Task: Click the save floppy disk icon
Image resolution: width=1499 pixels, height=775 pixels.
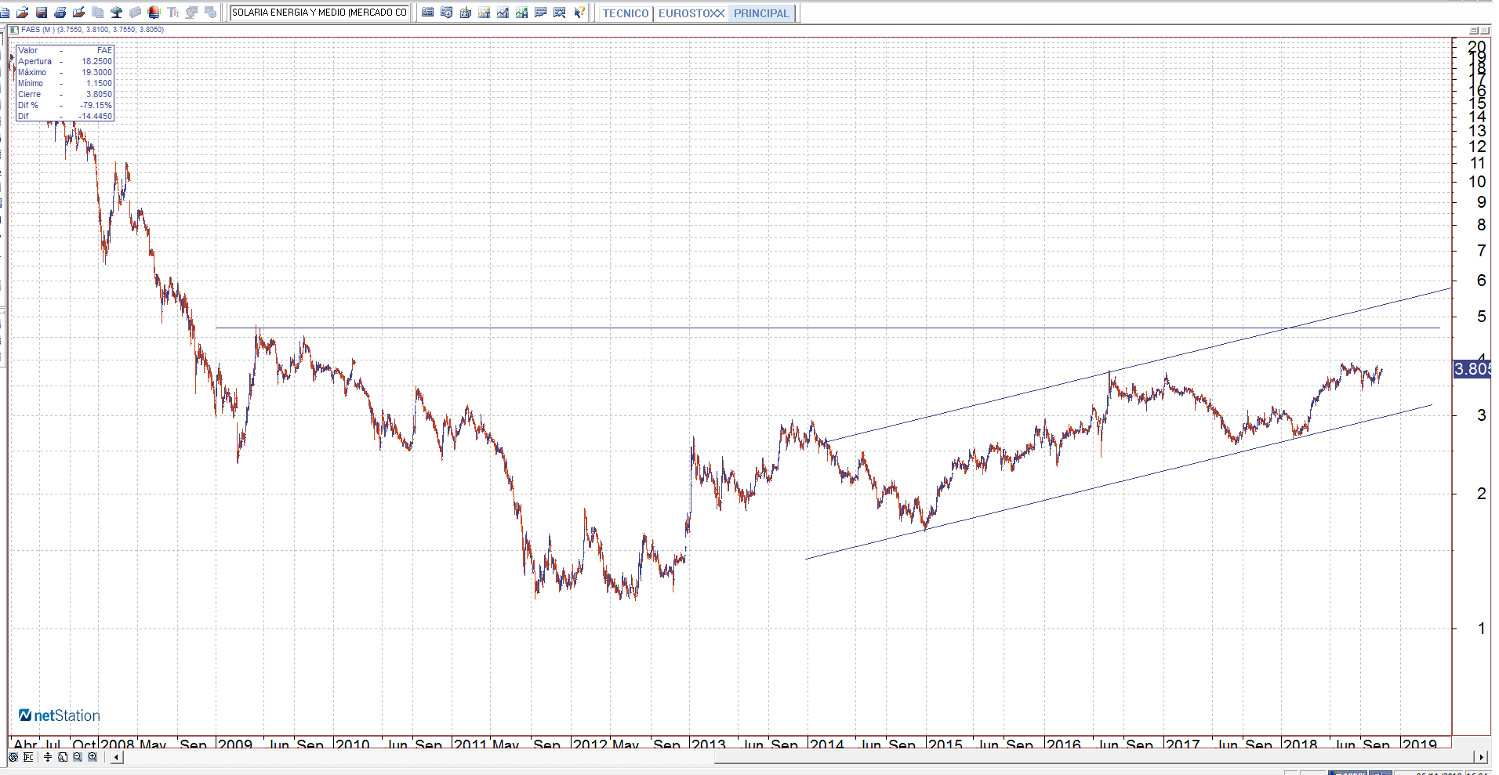Action: coord(41,13)
